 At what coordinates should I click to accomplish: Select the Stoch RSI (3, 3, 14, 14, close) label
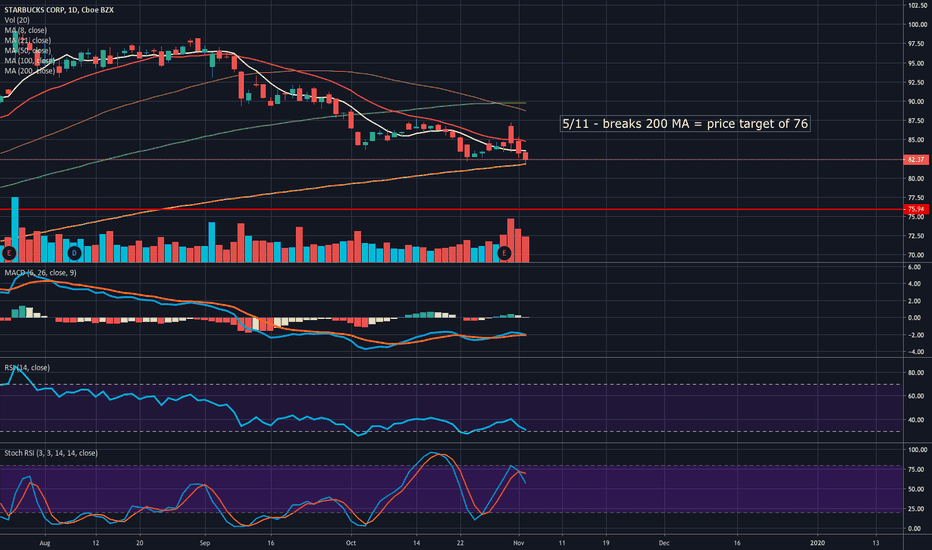[x=51, y=453]
